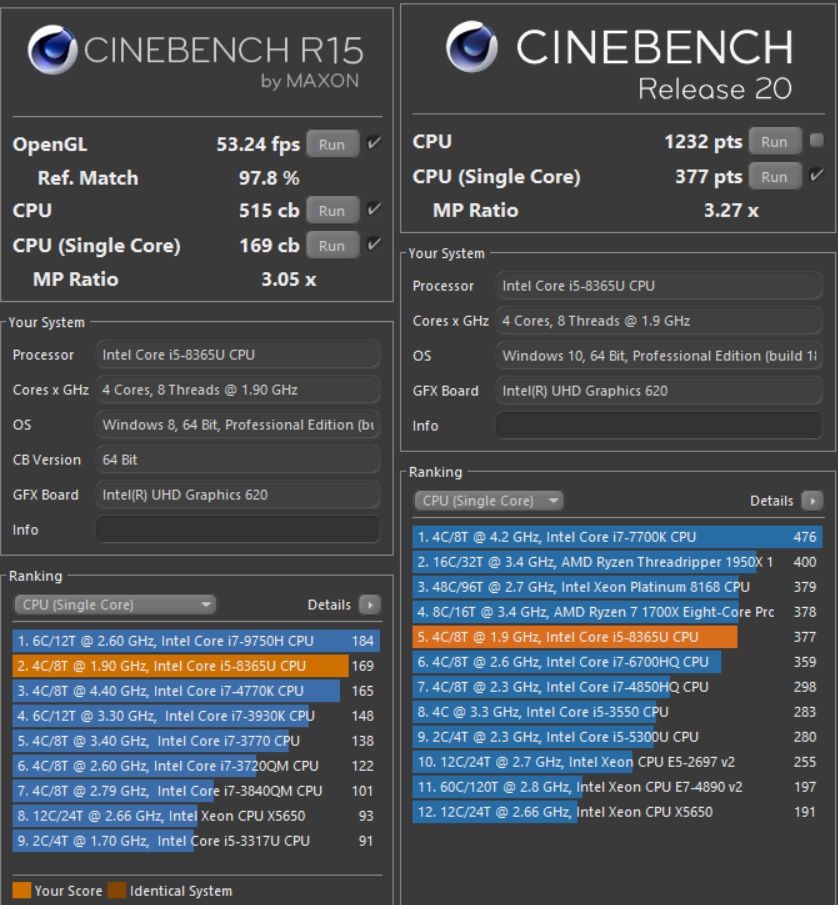Click the R20 GFX Board field UHD Graphics 620
Viewport: 838px width, 905px height.
point(659,391)
